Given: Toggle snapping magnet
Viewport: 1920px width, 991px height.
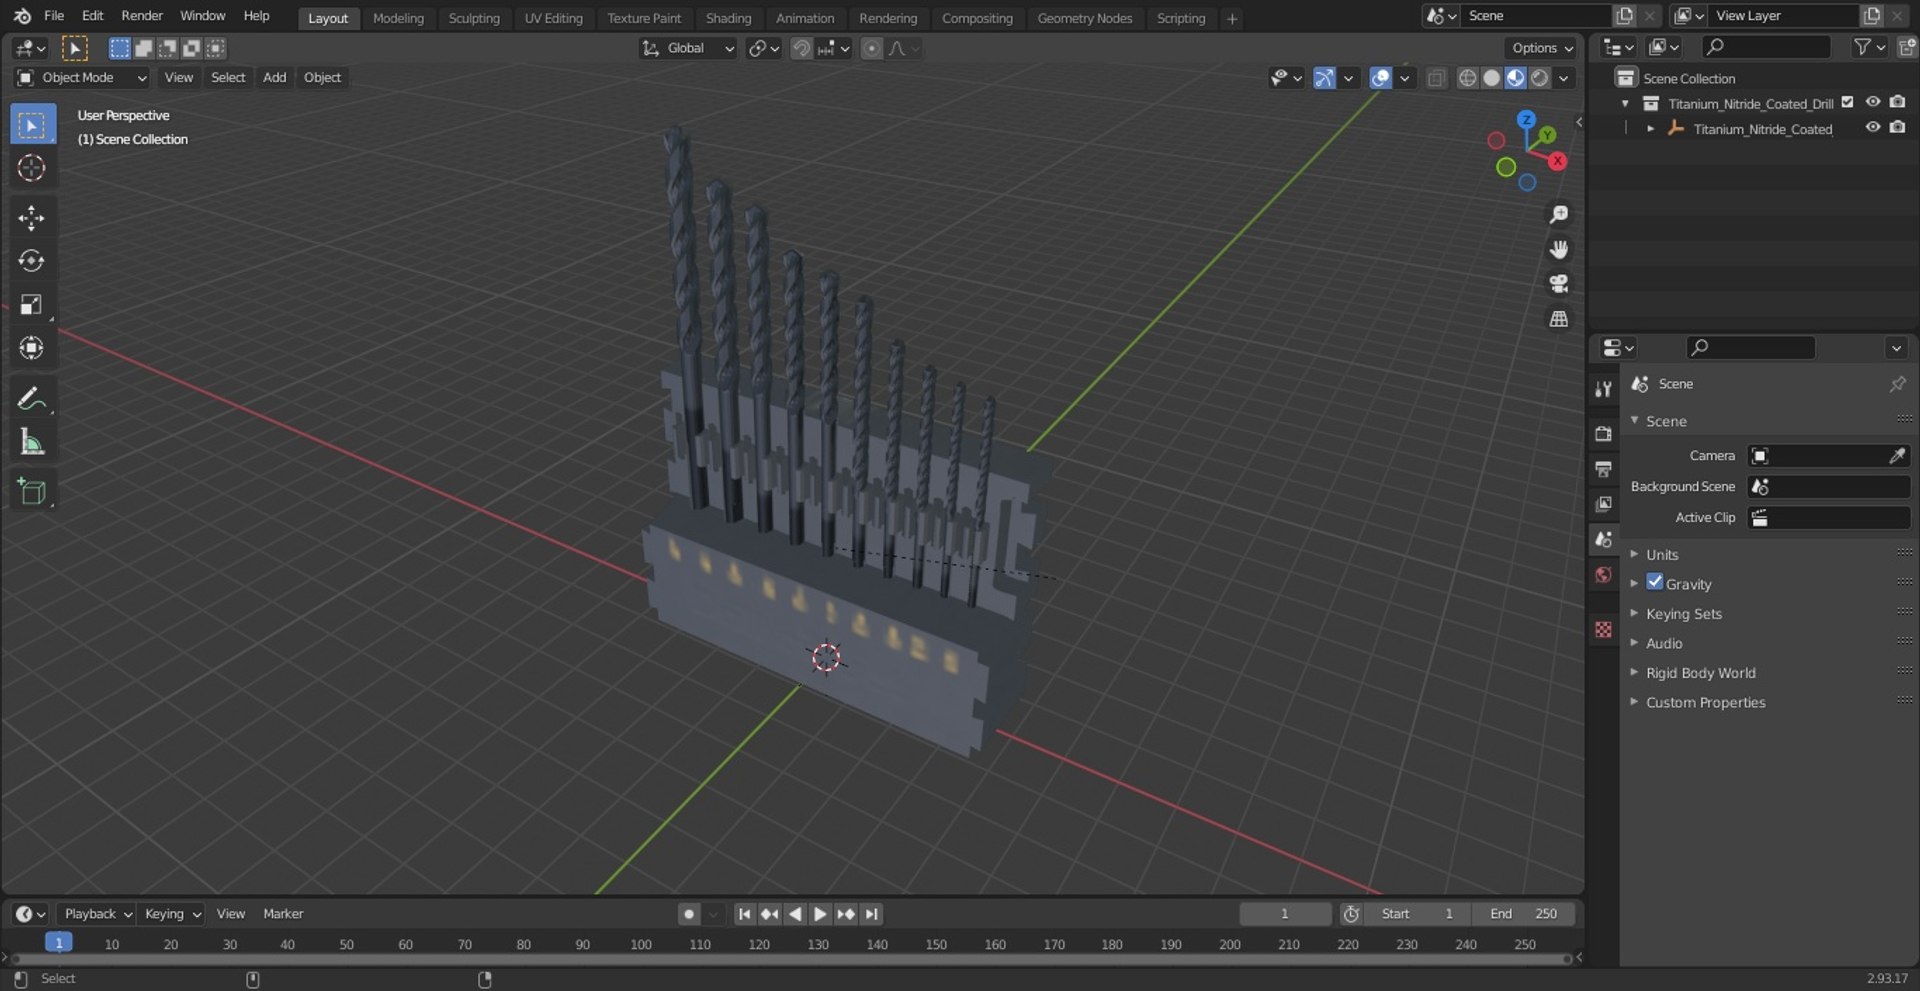Looking at the screenshot, I should point(801,48).
